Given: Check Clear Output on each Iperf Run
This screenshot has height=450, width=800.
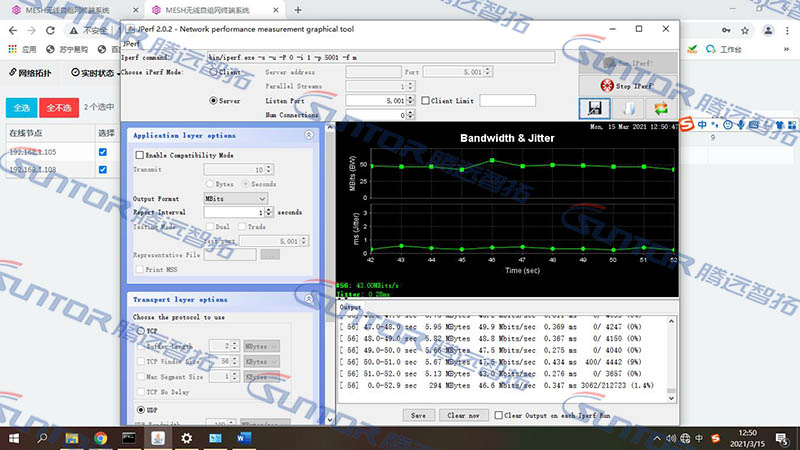Looking at the screenshot, I should pyautogui.click(x=498, y=414).
